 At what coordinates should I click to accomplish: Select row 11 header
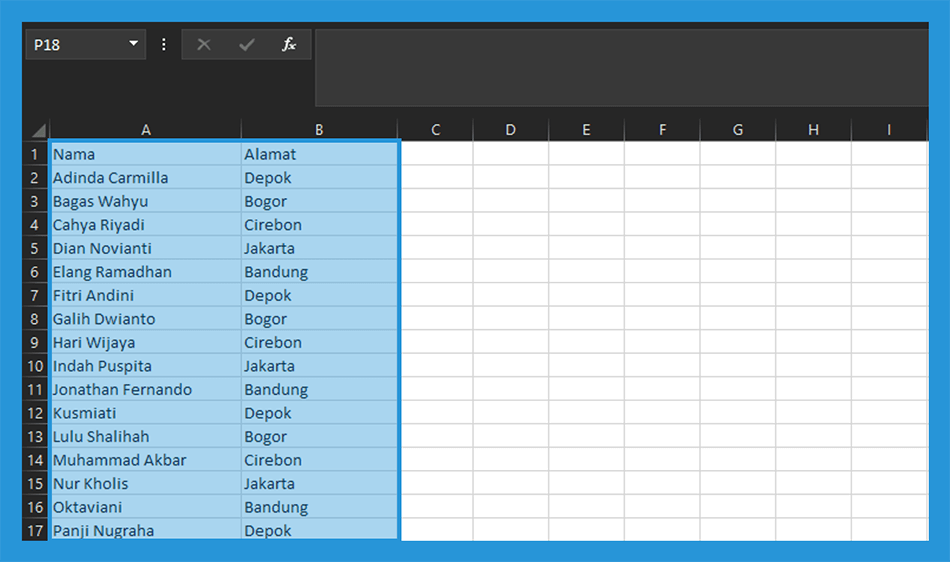click(35, 389)
